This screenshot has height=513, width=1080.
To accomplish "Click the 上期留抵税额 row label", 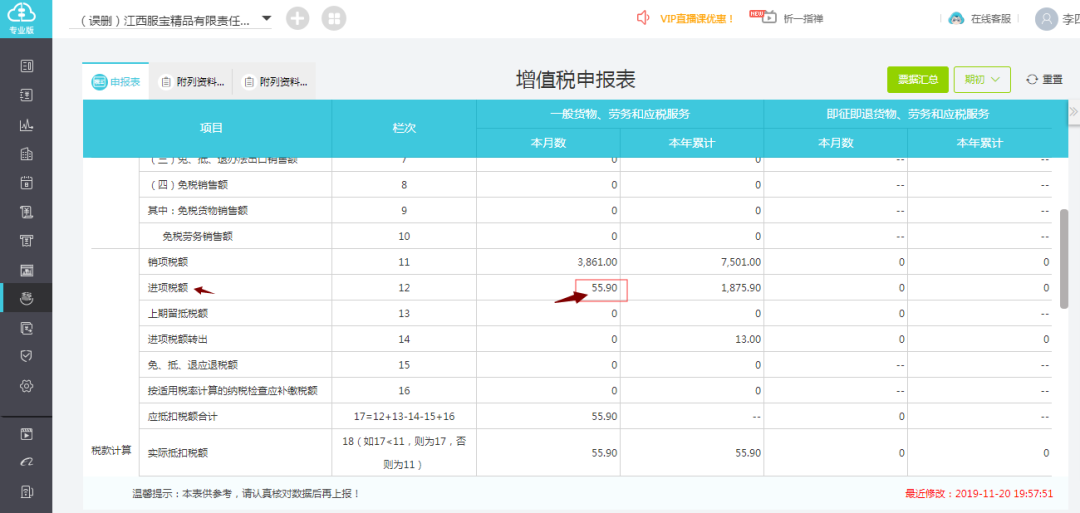I will [178, 313].
